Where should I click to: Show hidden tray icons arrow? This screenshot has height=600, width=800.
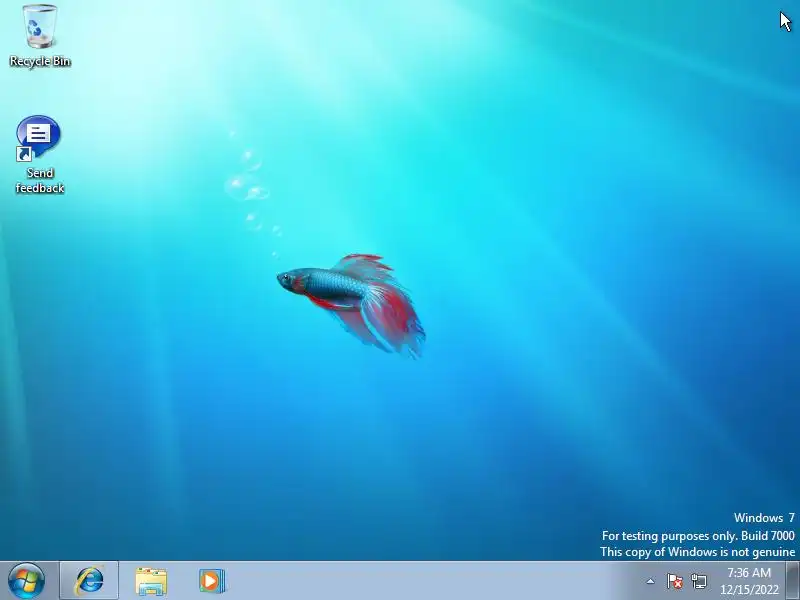click(650, 581)
